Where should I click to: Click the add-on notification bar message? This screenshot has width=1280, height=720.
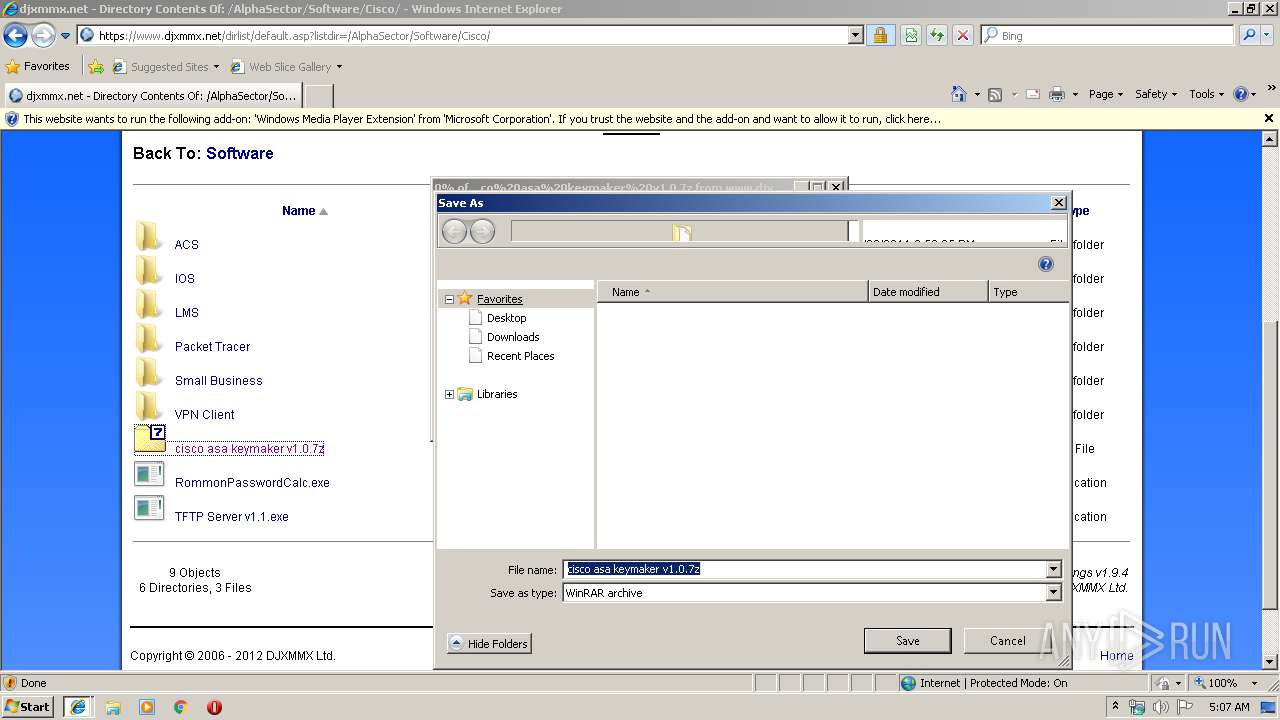point(482,119)
